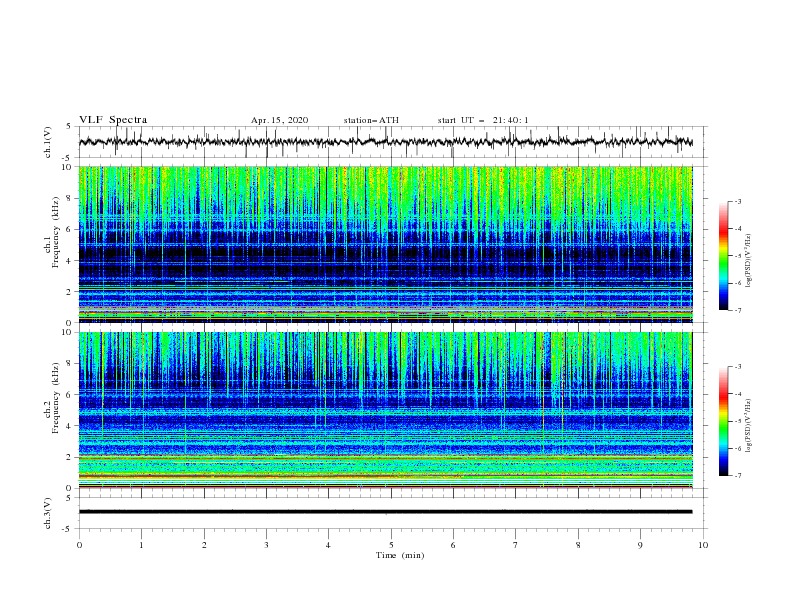Select the ch.1 color bar "log(PSD)(V²/Hz)" label
Screen dimensions: 792x612
tap(748, 261)
